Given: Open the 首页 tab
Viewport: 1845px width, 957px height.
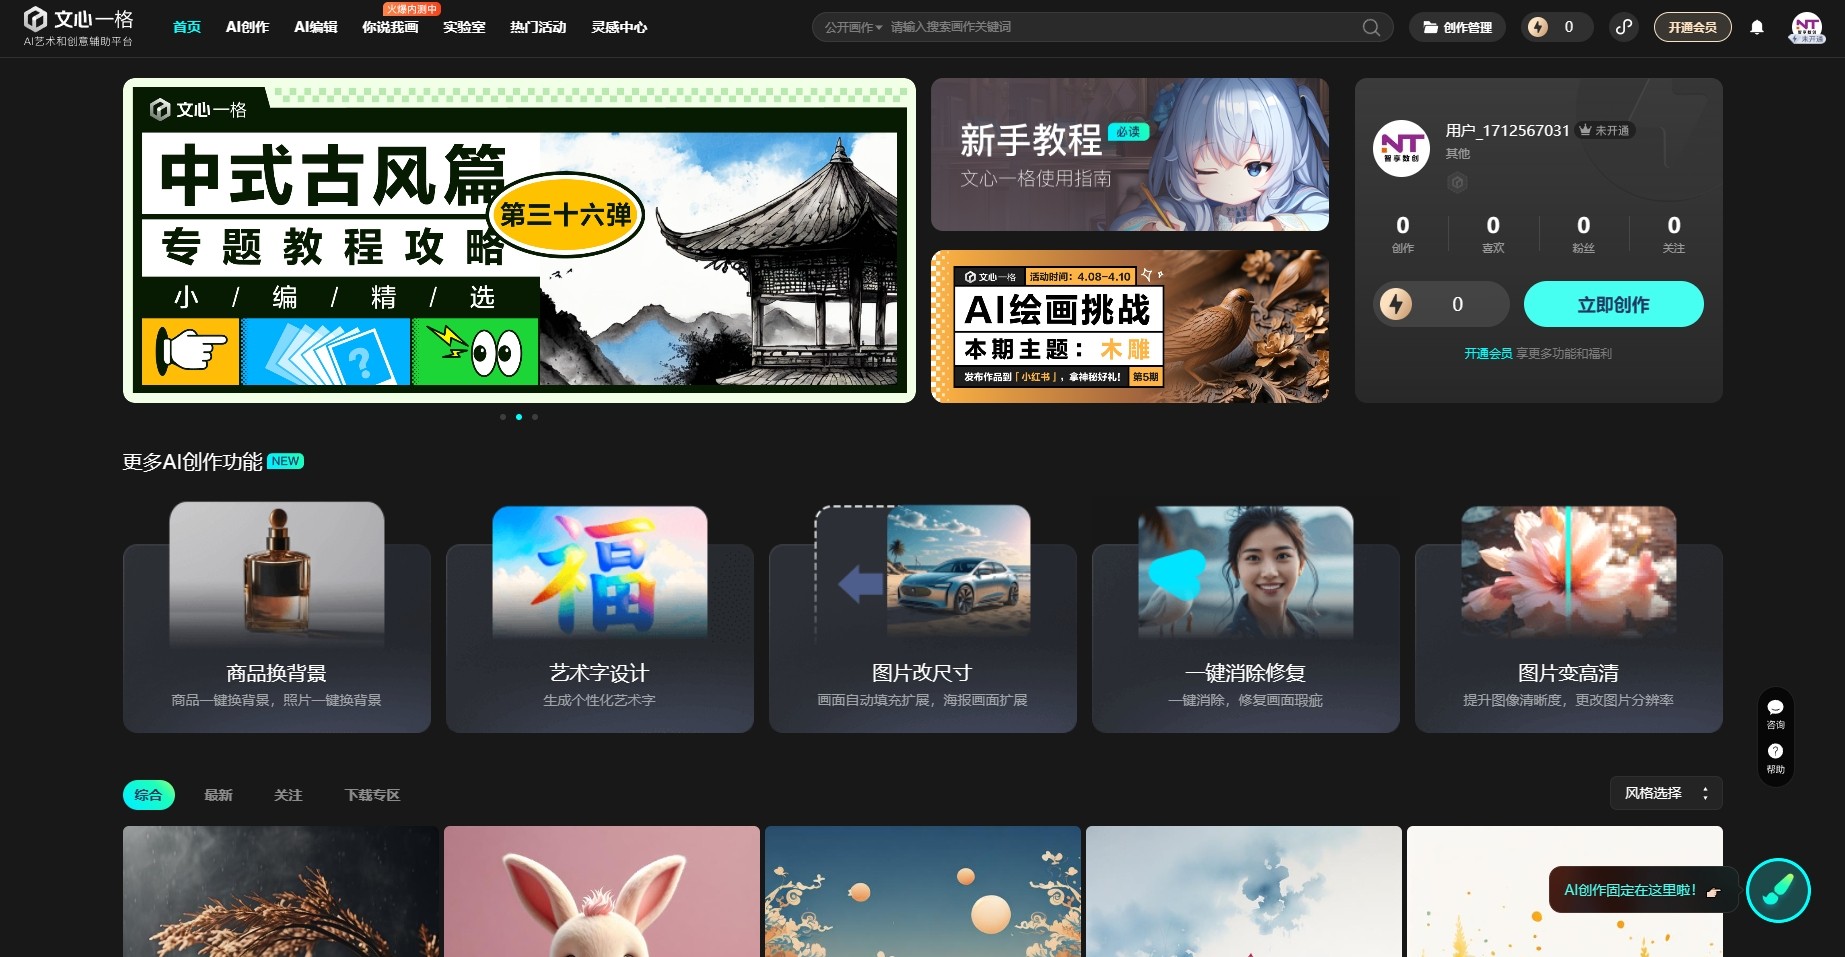Looking at the screenshot, I should pyautogui.click(x=187, y=27).
